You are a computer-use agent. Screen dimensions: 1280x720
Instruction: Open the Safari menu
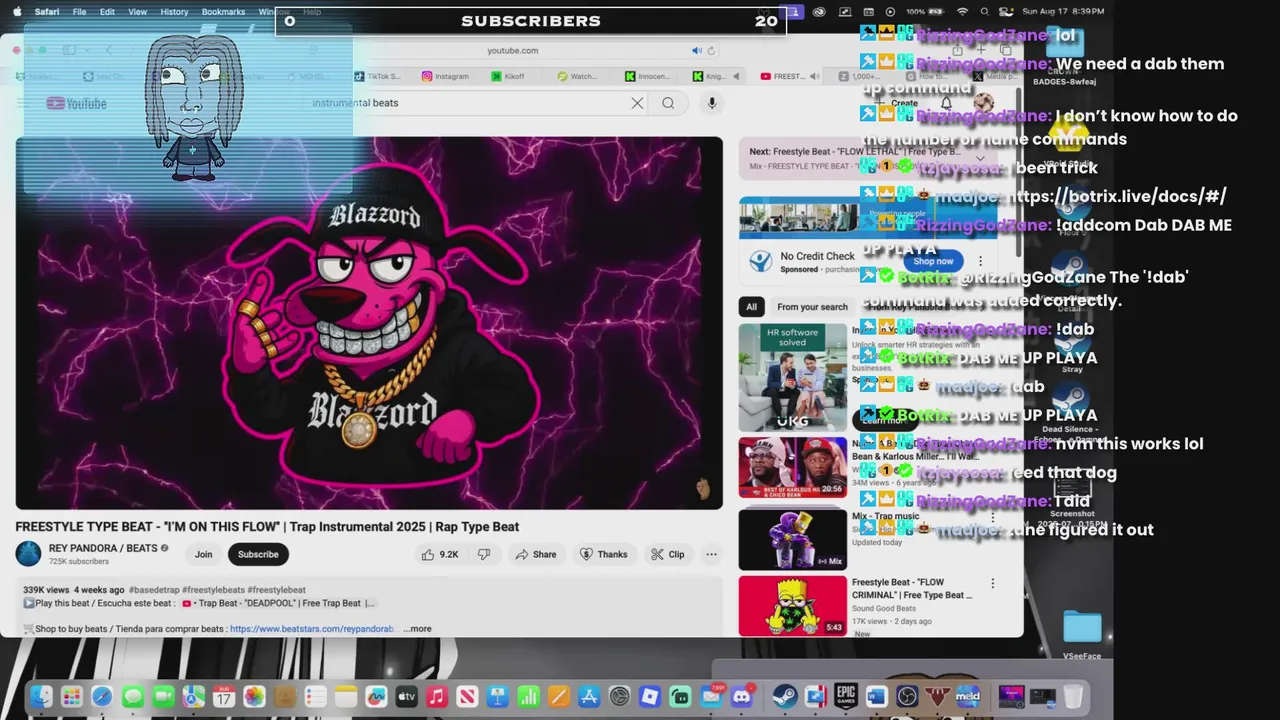(x=47, y=12)
